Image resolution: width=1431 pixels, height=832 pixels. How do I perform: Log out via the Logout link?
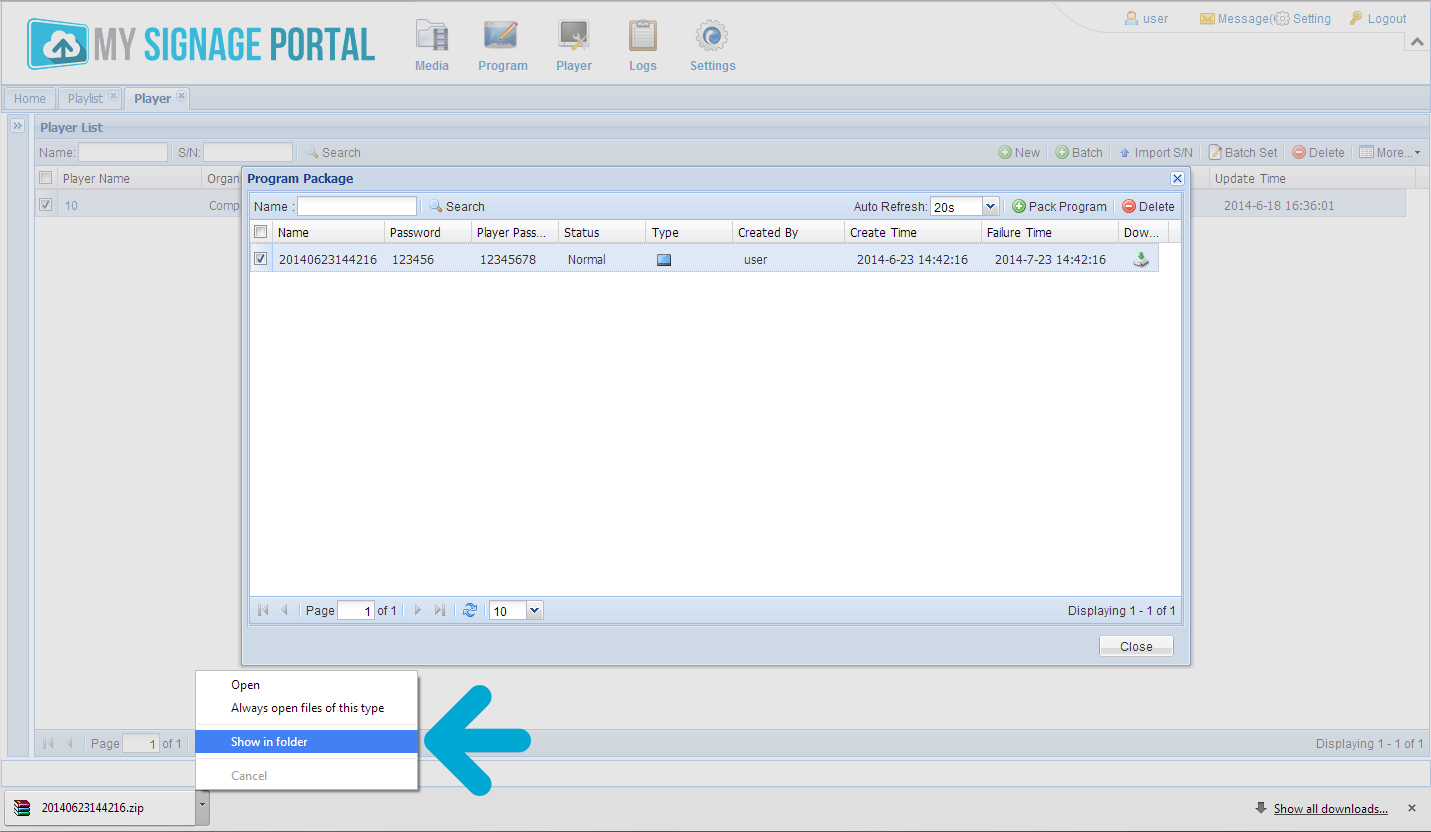point(1378,19)
